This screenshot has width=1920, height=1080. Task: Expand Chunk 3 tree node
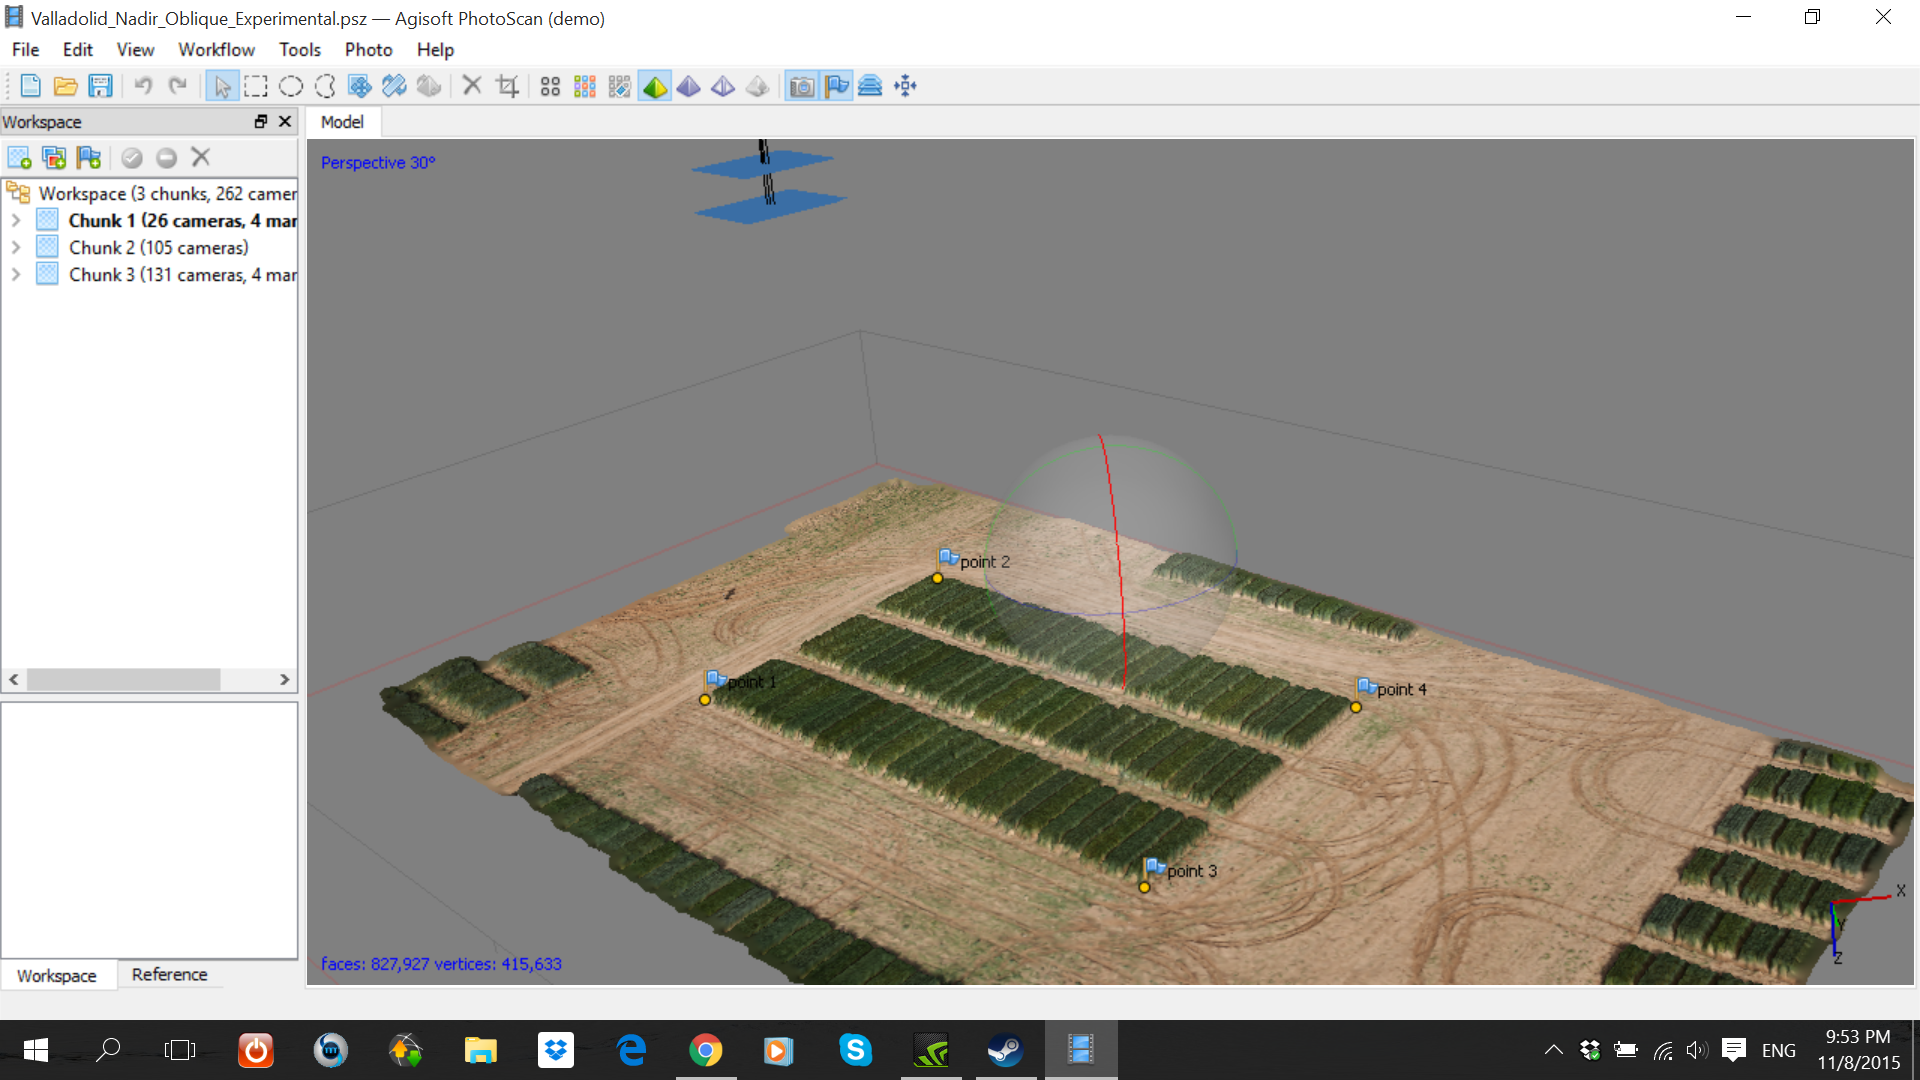16,274
